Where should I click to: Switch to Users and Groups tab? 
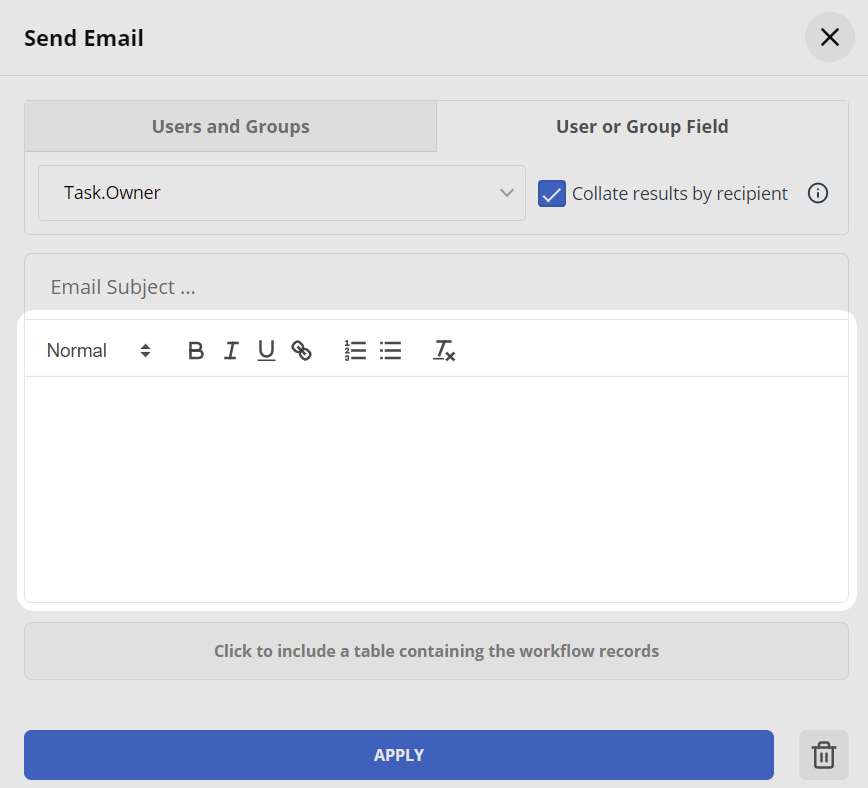pyautogui.click(x=230, y=126)
